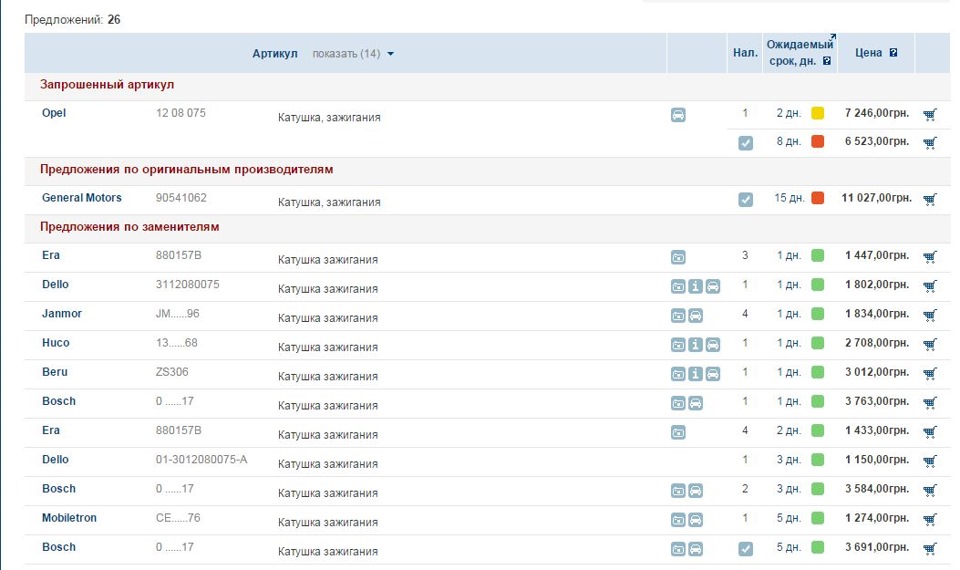
Task: Add Era 1 447,00грн. coil to cart
Action: [930, 257]
